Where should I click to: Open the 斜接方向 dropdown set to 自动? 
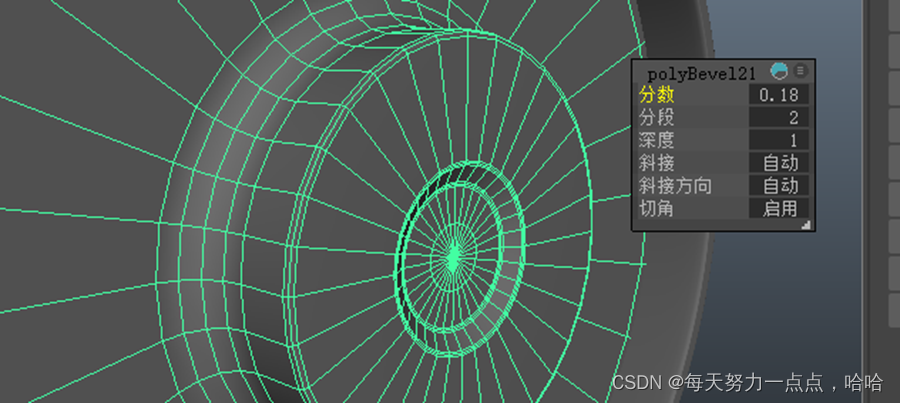(x=779, y=185)
